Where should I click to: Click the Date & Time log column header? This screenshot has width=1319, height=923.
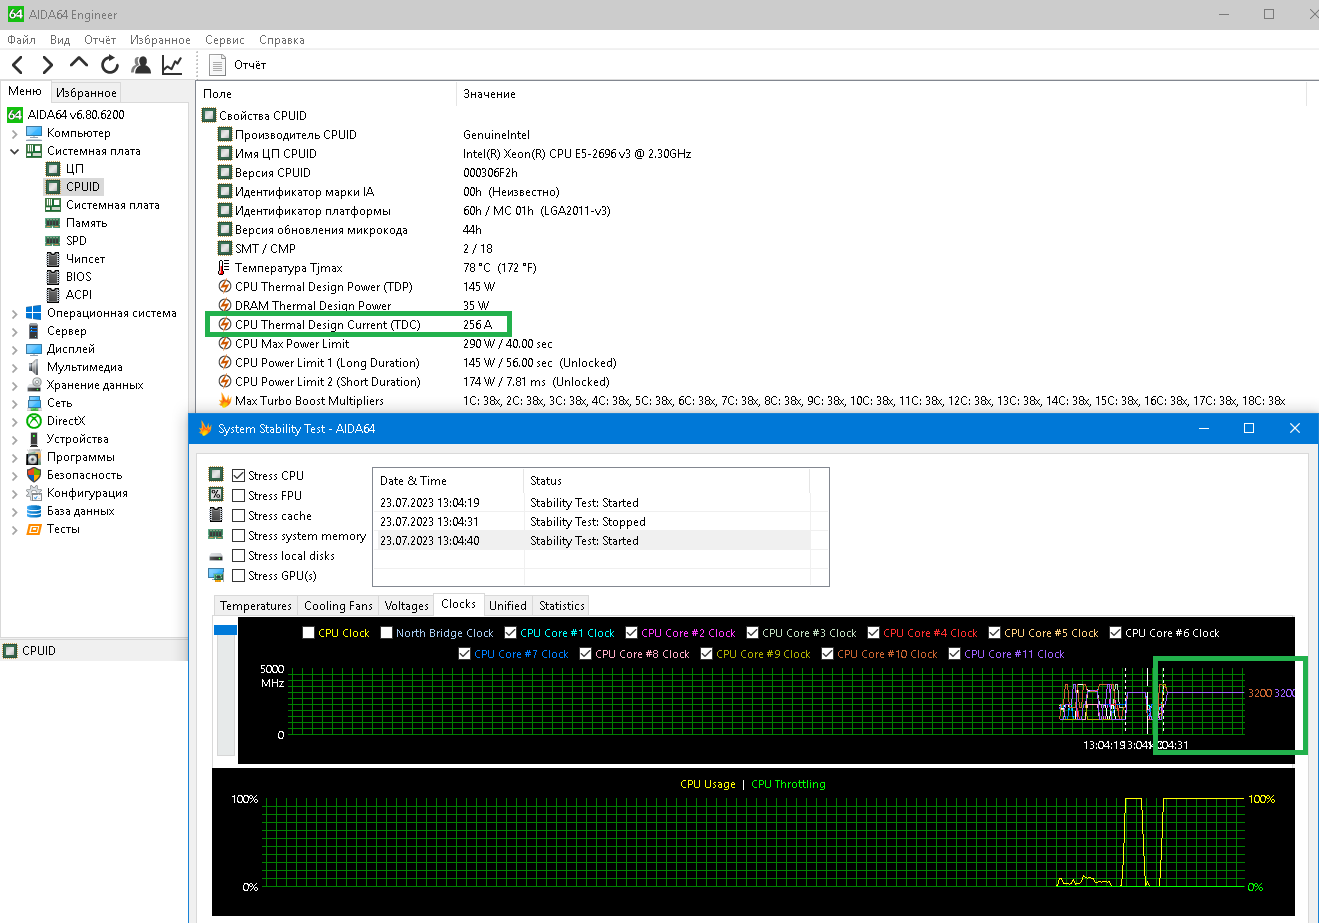(448, 481)
